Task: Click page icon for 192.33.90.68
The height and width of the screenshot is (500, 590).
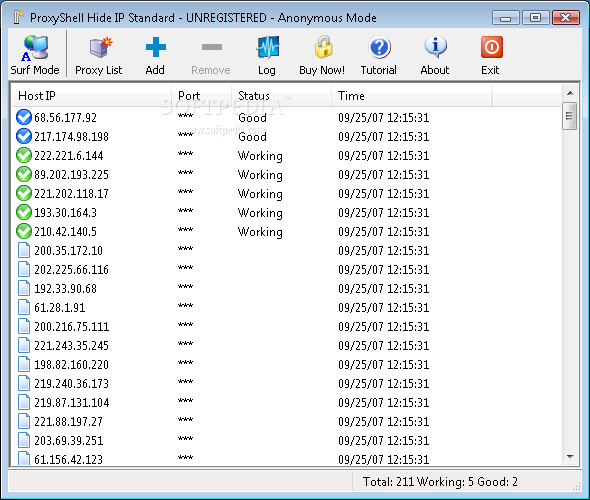Action: (x=24, y=288)
